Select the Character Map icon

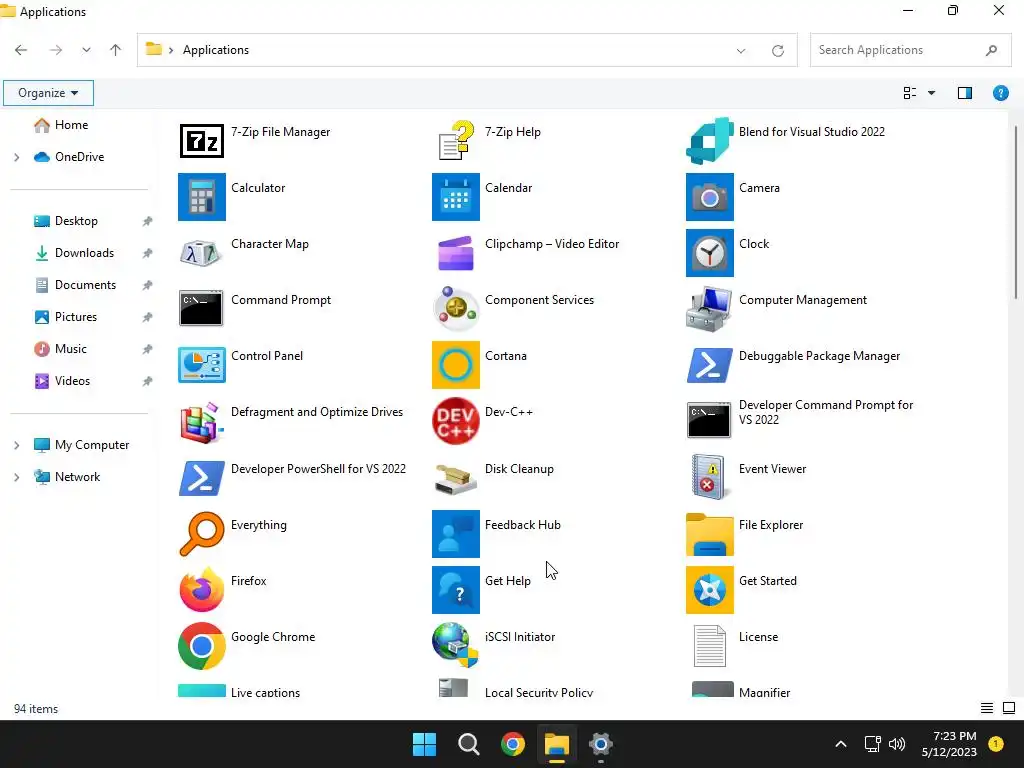coord(200,253)
